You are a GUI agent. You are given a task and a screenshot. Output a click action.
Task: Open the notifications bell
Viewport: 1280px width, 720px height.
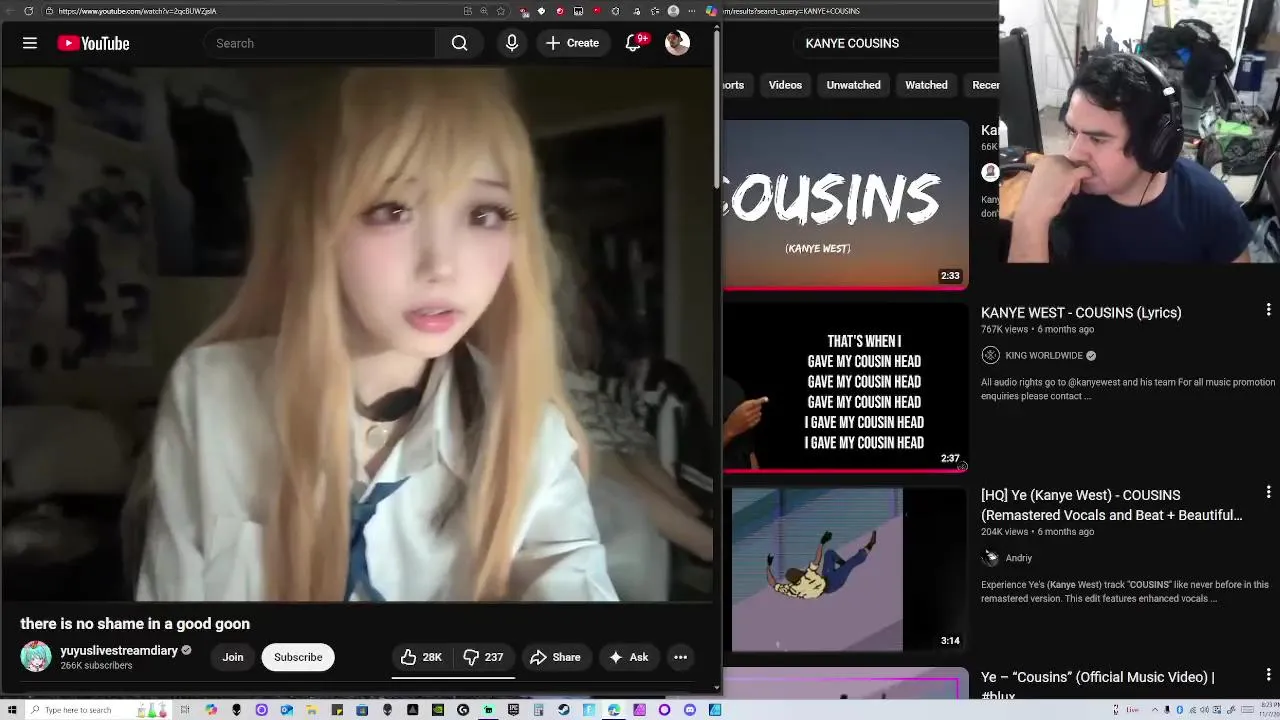click(x=634, y=43)
